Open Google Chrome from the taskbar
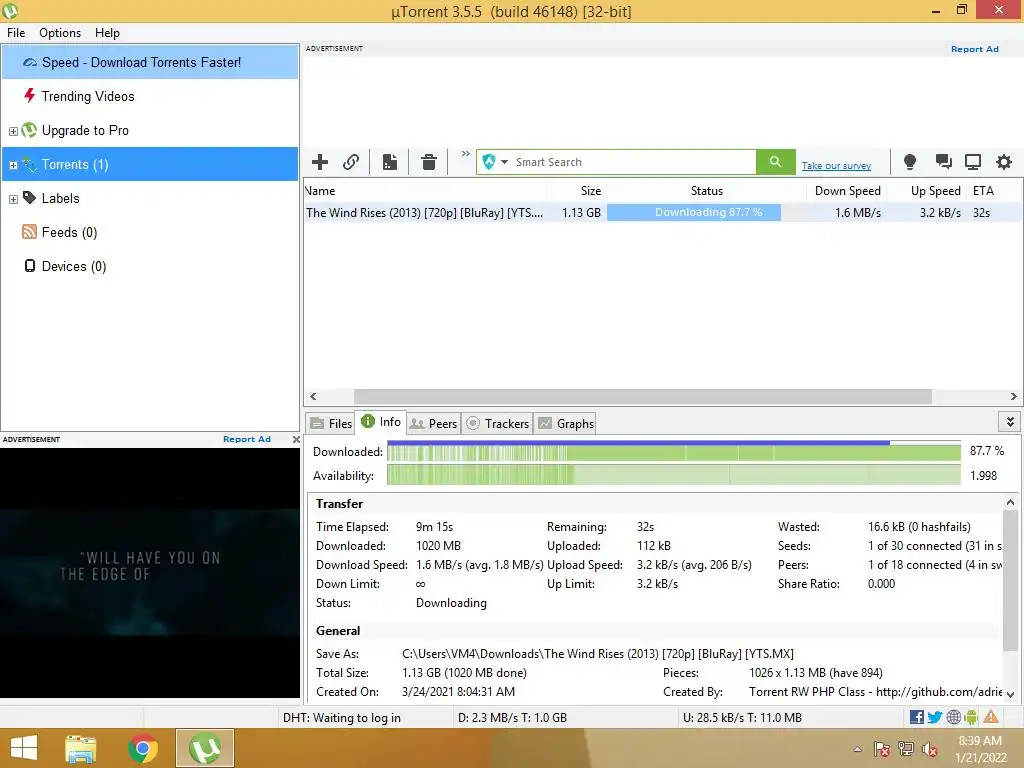The width and height of the screenshot is (1024, 768). [142, 748]
